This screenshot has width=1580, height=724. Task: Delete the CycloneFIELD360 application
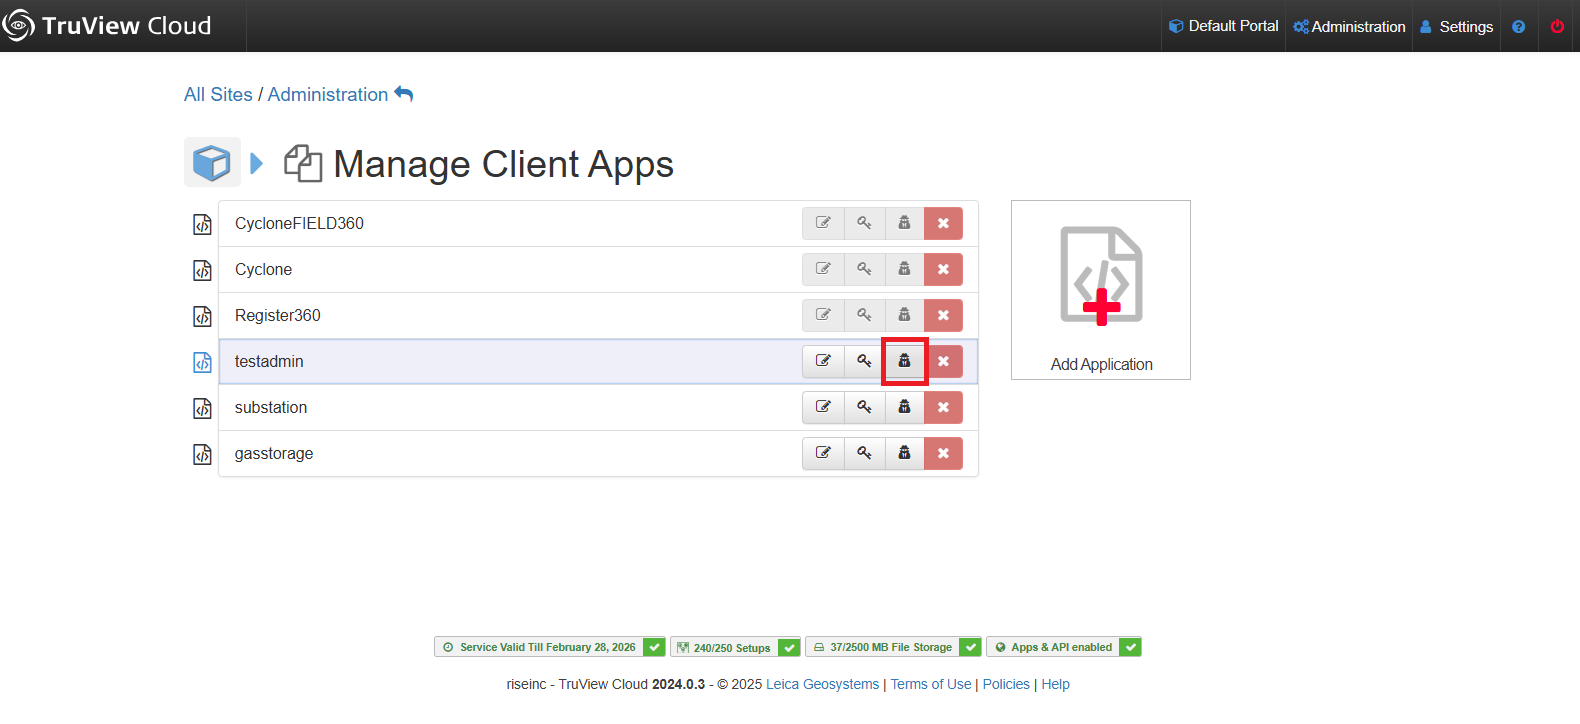coord(943,223)
